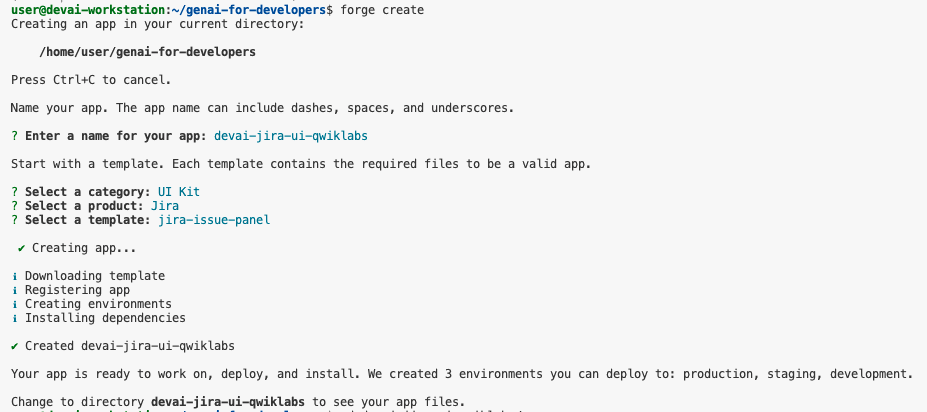927x412 pixels.
Task: Click the Press Ctrl+C to cancel line
Action: point(91,79)
